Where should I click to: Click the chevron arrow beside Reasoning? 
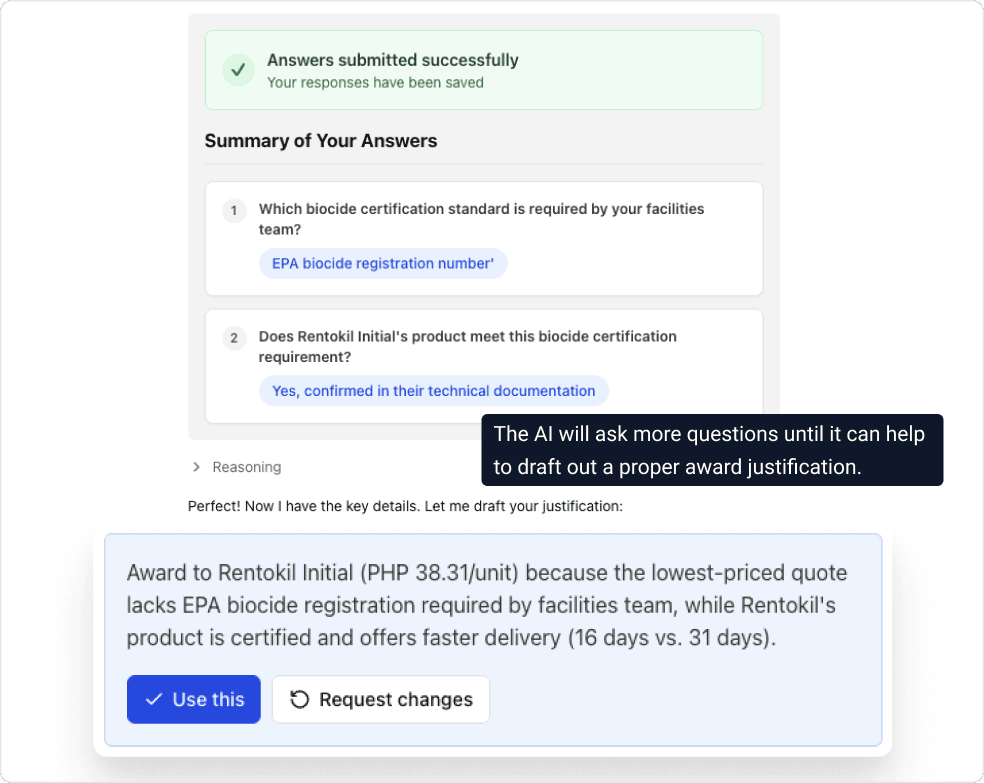point(196,467)
